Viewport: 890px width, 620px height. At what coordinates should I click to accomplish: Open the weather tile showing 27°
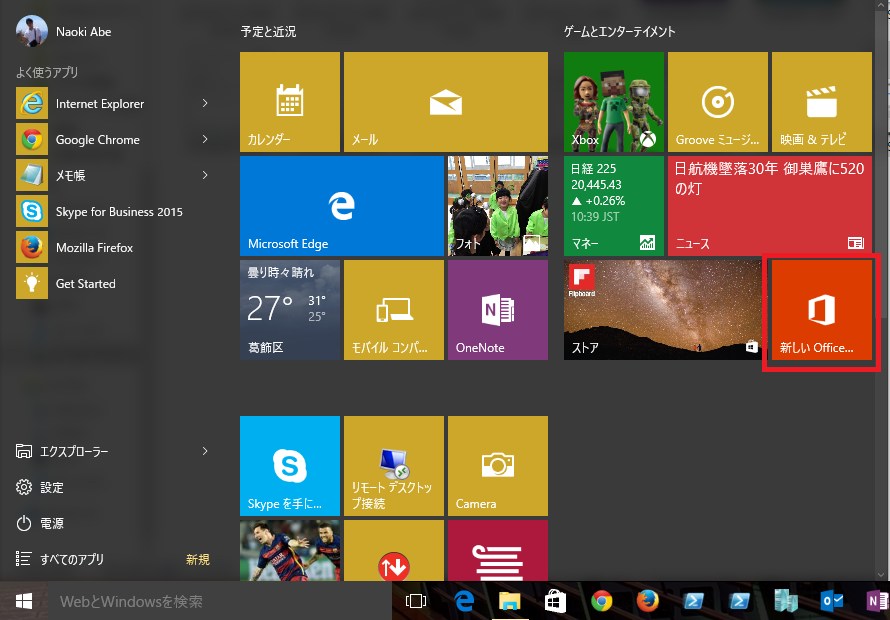coord(289,310)
